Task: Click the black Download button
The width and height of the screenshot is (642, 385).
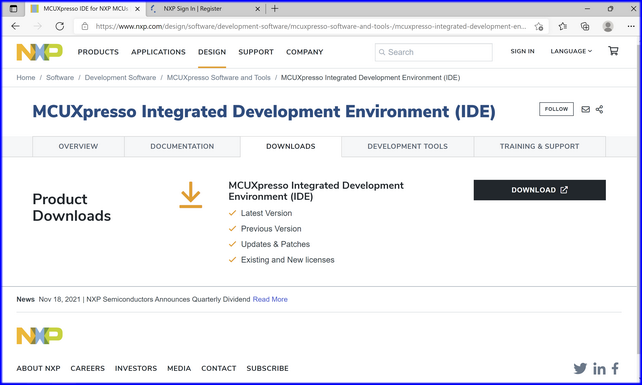Action: coord(540,190)
